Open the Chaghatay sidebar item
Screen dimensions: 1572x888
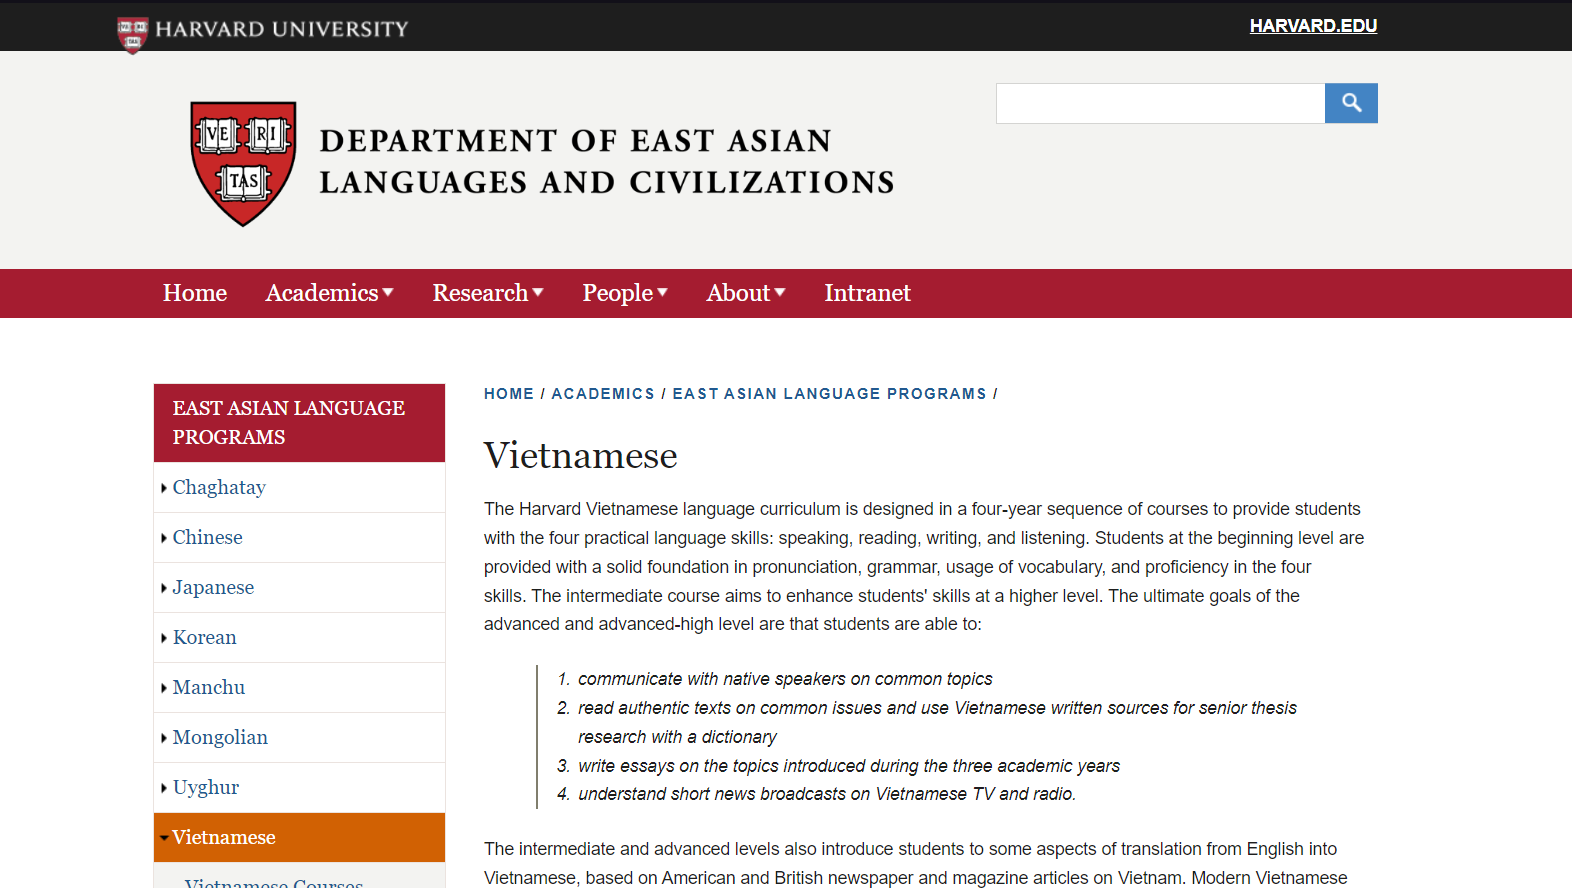(219, 487)
